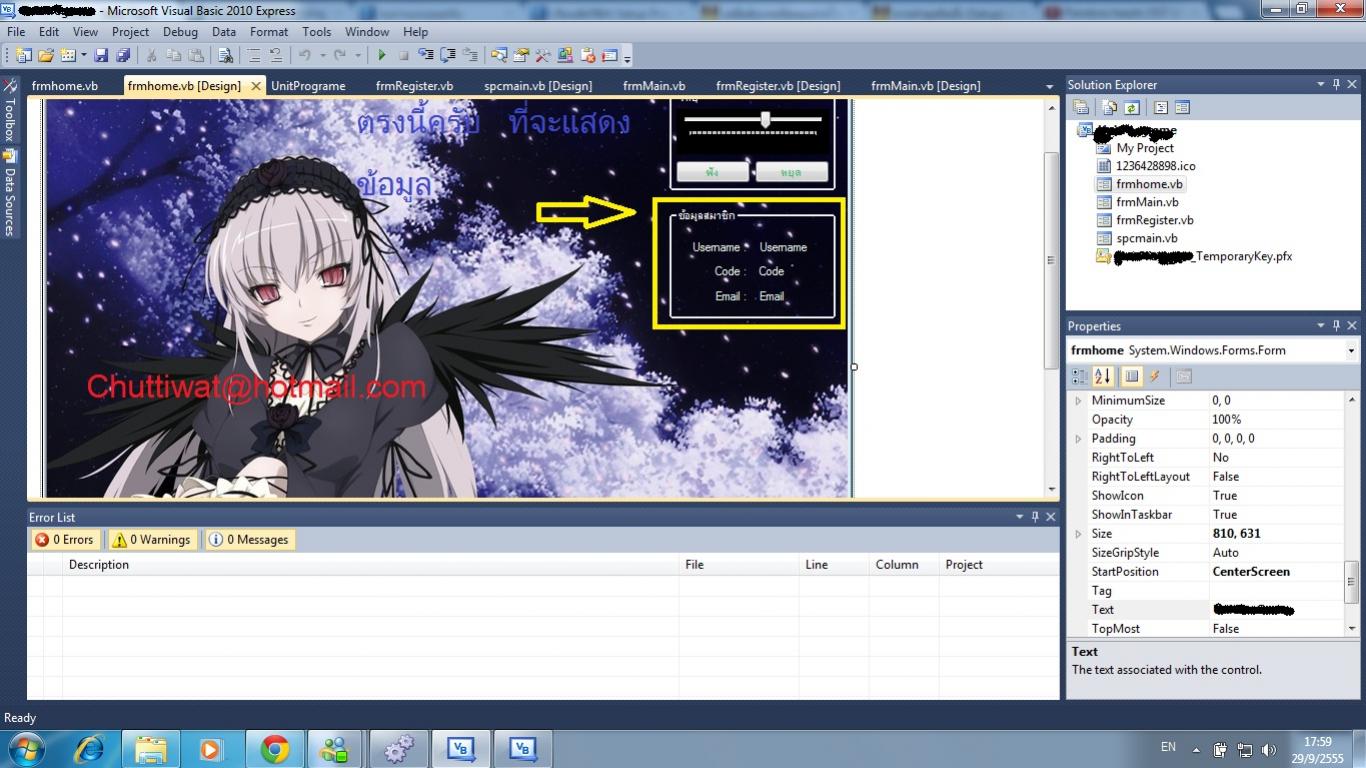This screenshot has height=768, width=1366.
Task: Click the Save All toolbar icon
Action: coord(123,55)
